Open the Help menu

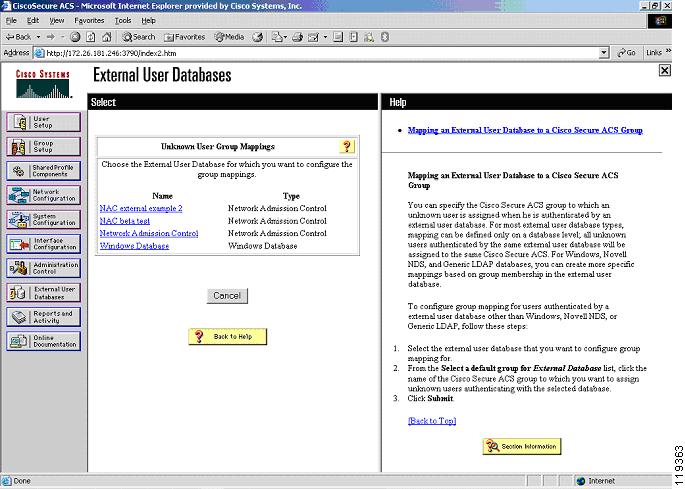[149, 21]
